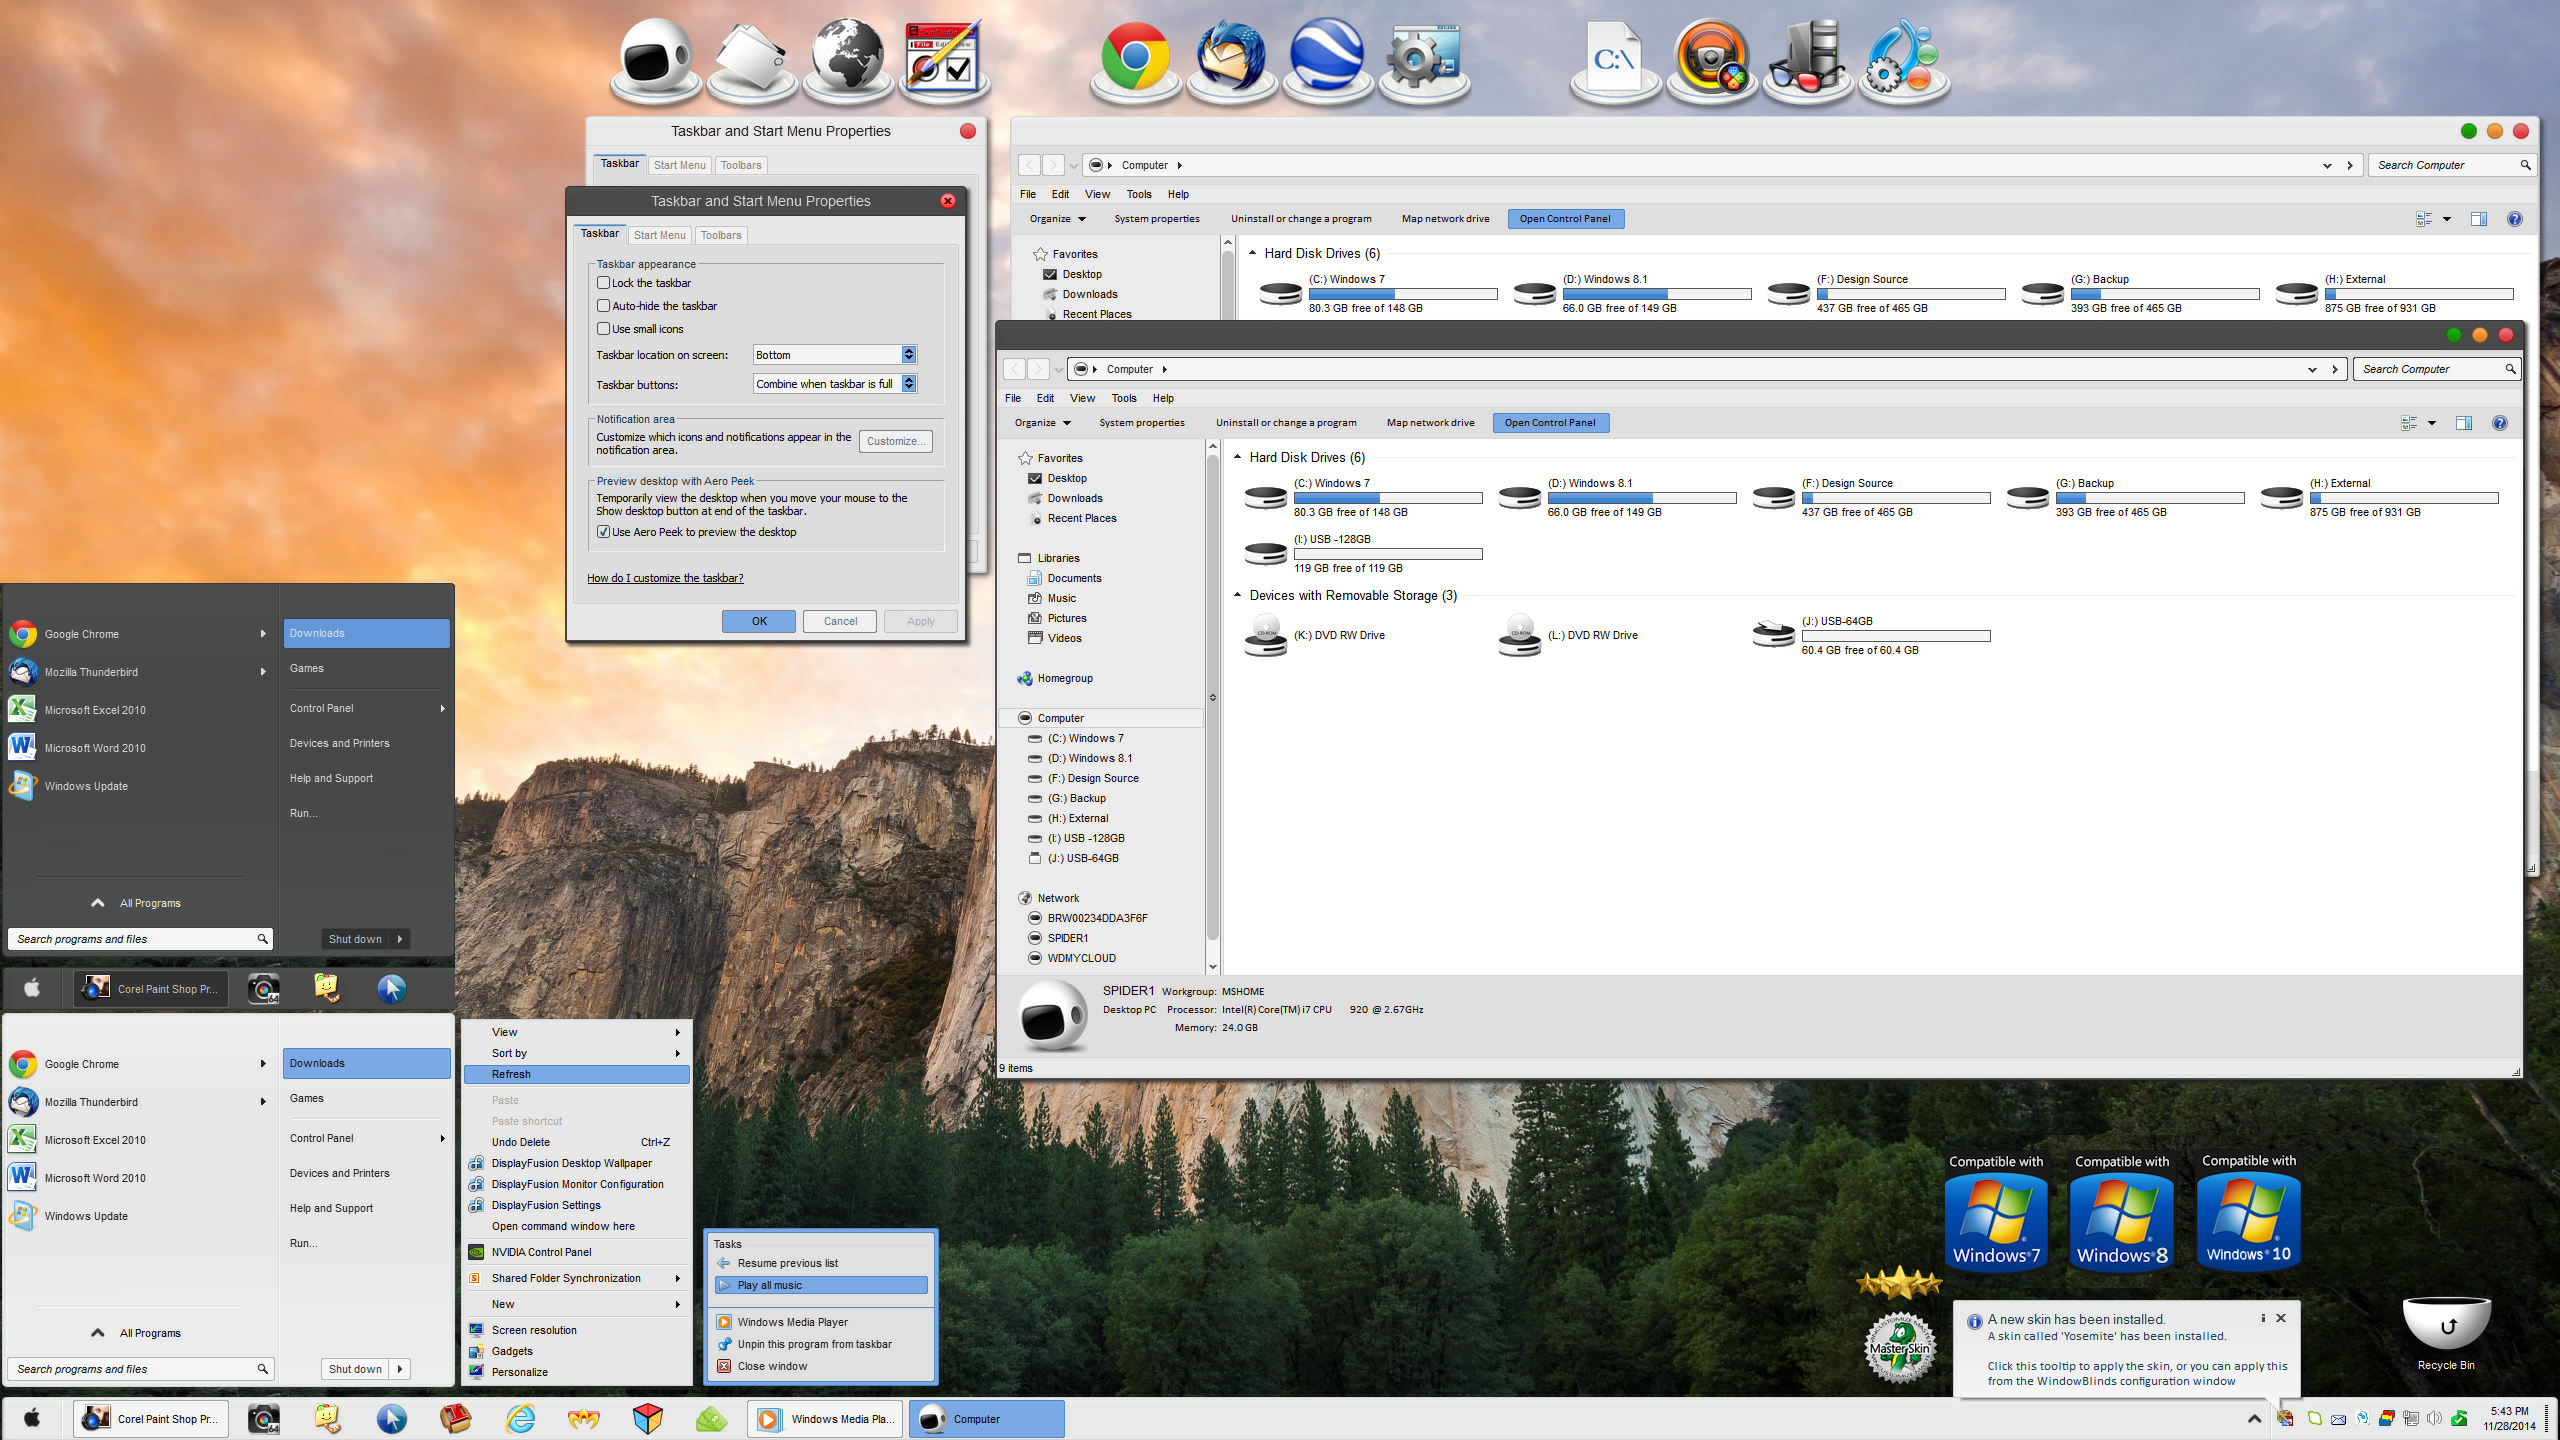Open view options dropdown arrow in front Computer window

pyautogui.click(x=2432, y=423)
